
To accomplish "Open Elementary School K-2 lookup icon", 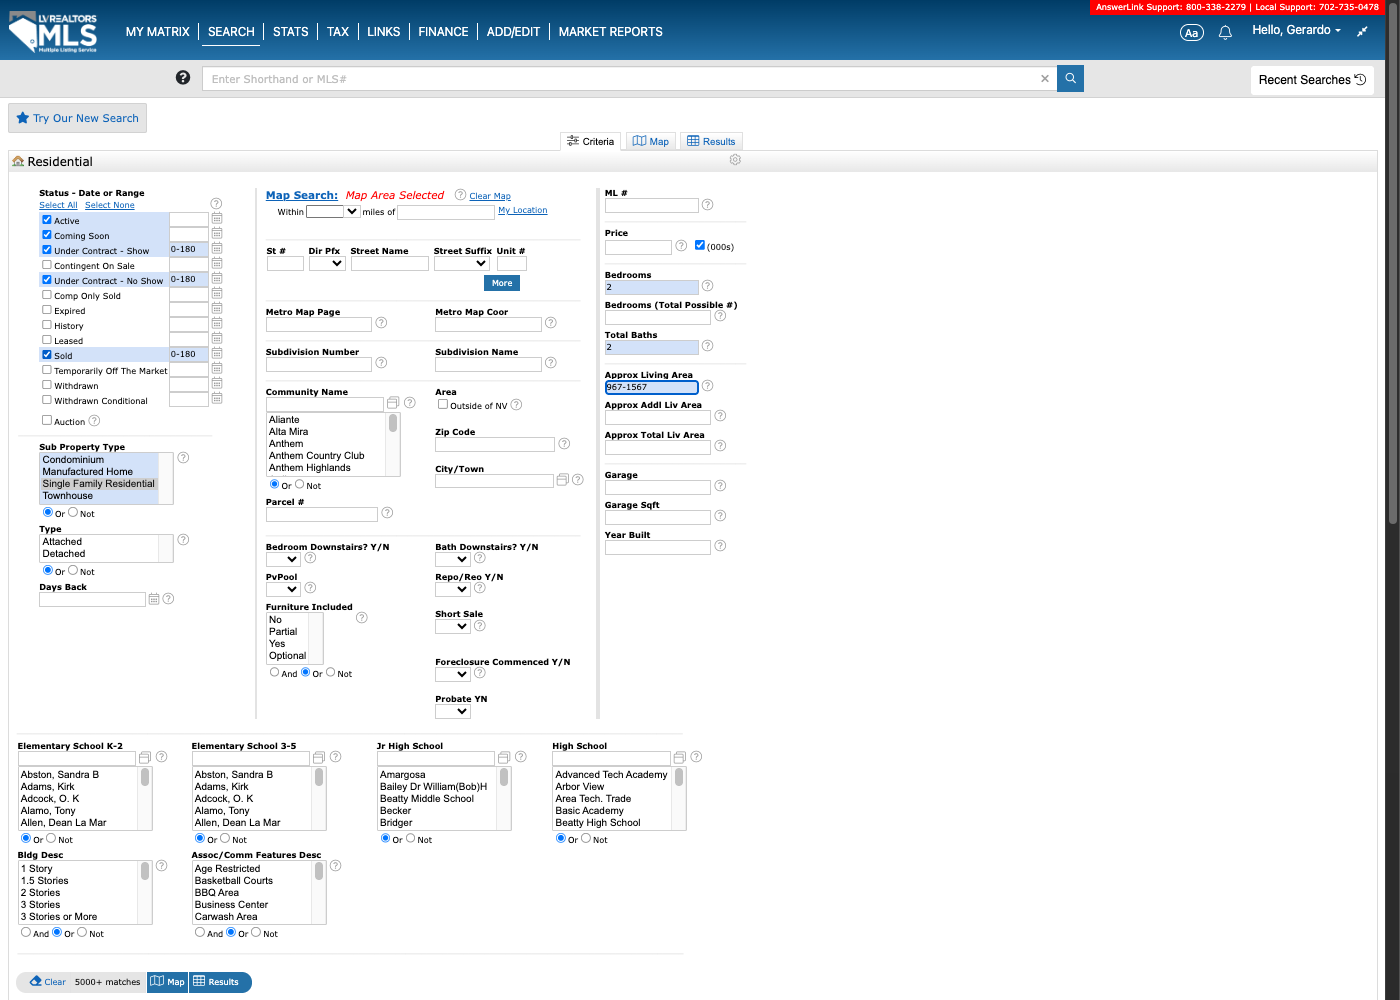I will click(x=145, y=757).
